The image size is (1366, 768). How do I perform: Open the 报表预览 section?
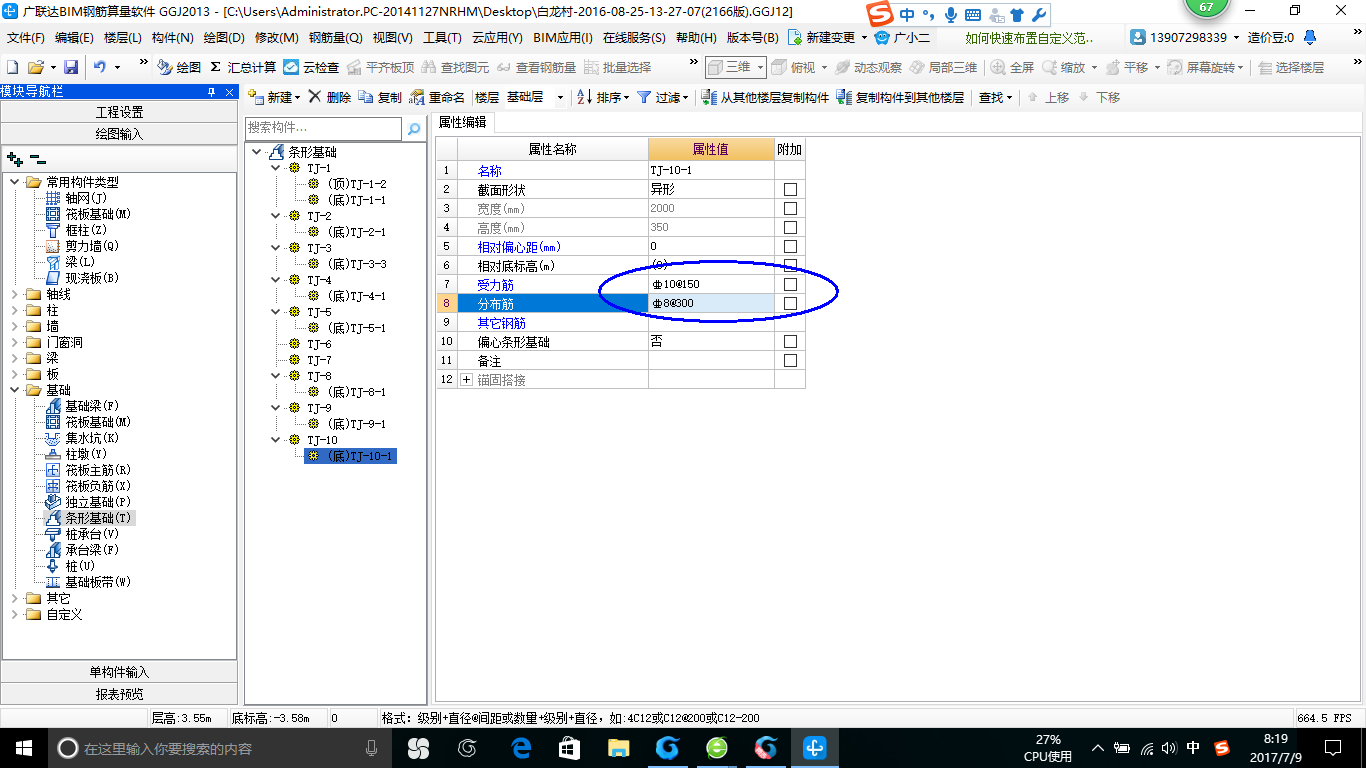coord(120,694)
